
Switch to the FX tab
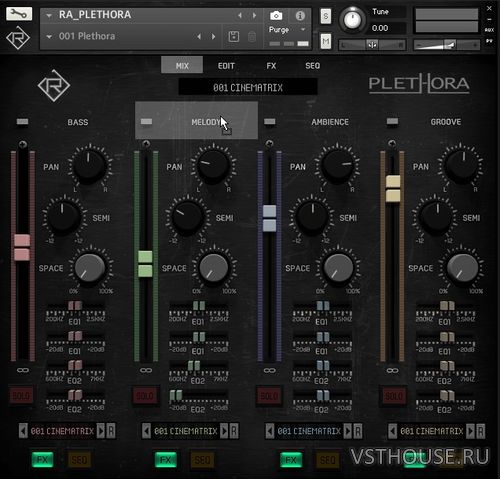(x=271, y=66)
